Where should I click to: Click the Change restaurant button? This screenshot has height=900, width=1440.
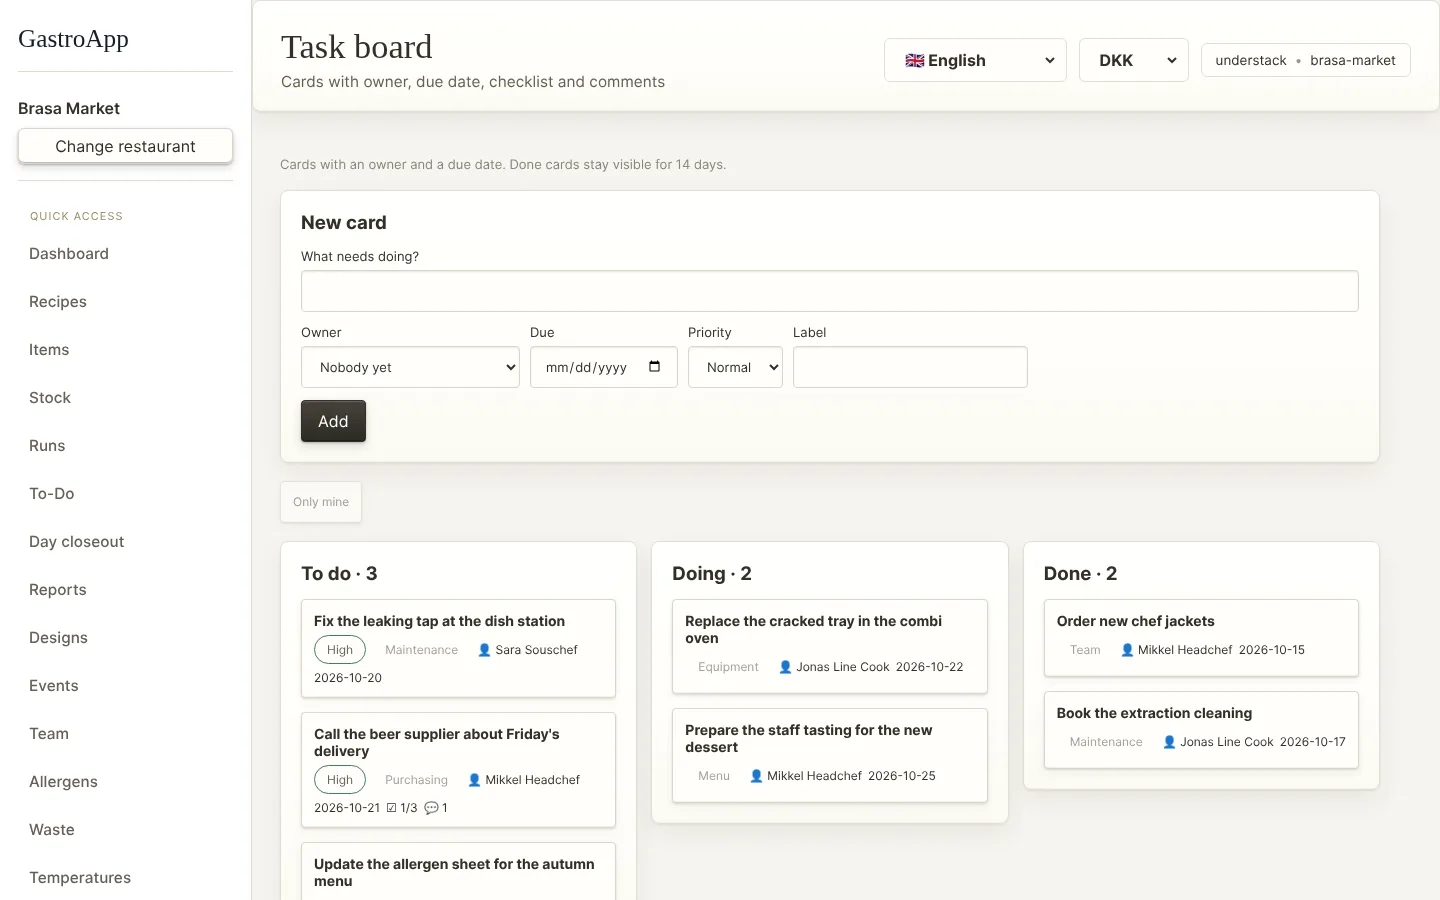(125, 146)
